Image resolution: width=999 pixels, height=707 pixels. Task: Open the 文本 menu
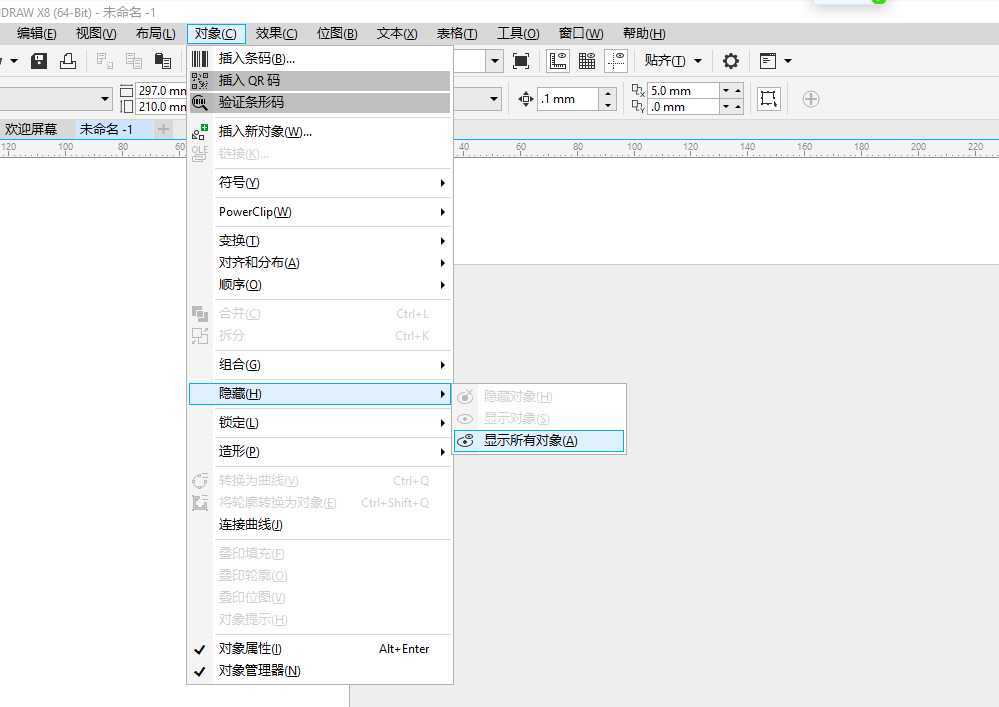[396, 32]
